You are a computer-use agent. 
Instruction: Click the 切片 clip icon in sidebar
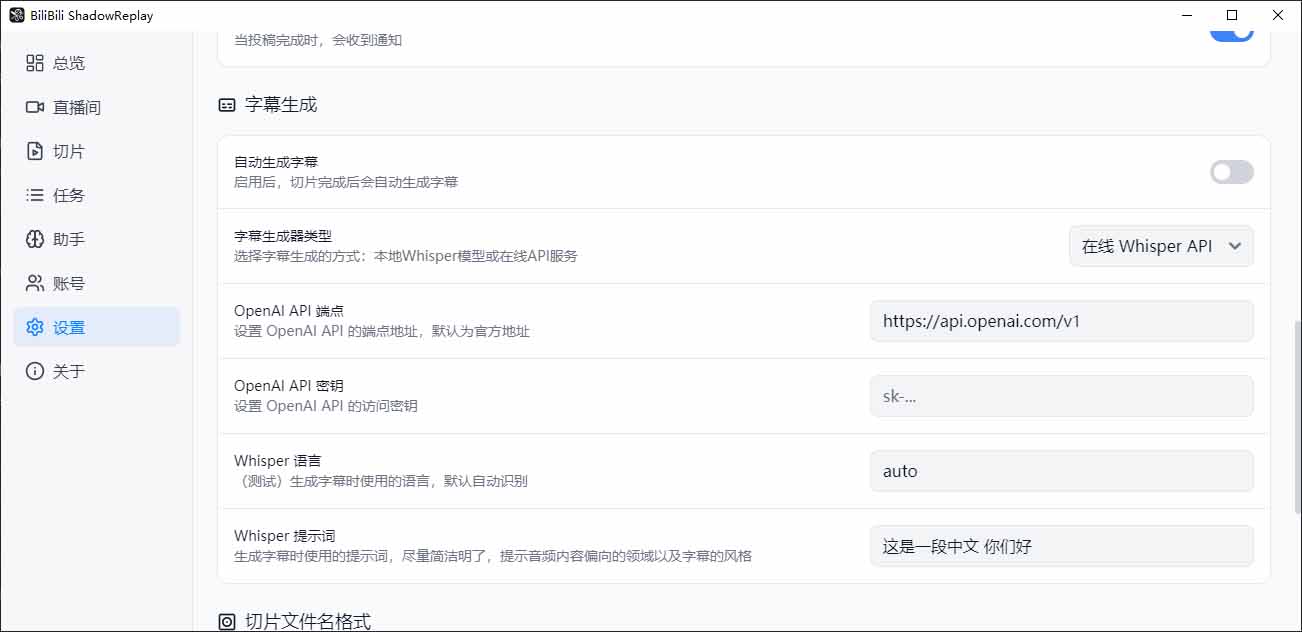35,151
